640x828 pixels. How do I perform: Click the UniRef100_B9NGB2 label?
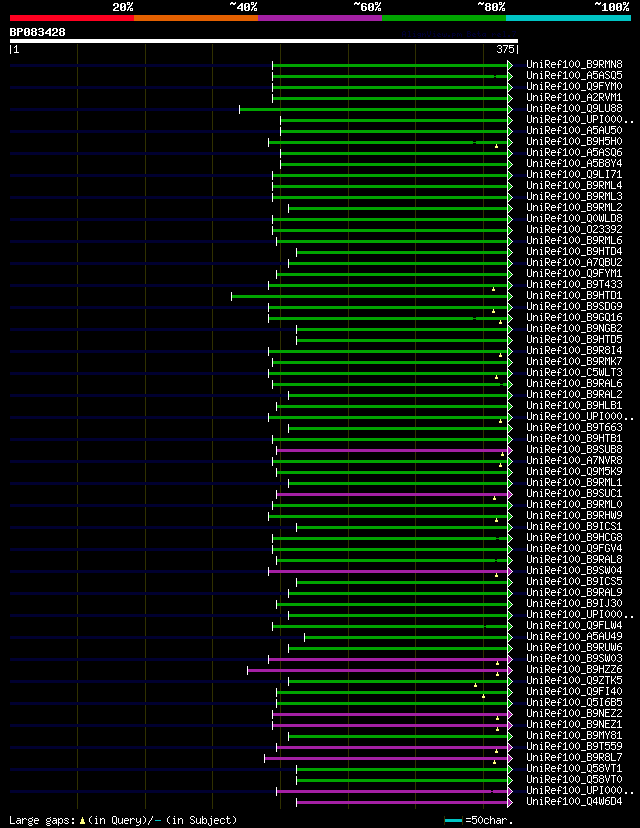point(574,328)
